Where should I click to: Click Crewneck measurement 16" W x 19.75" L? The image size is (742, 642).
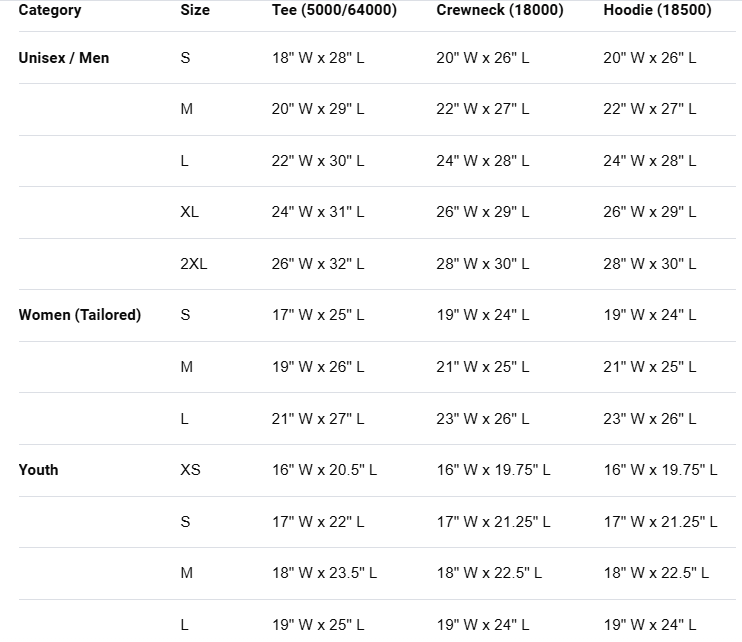(x=493, y=470)
